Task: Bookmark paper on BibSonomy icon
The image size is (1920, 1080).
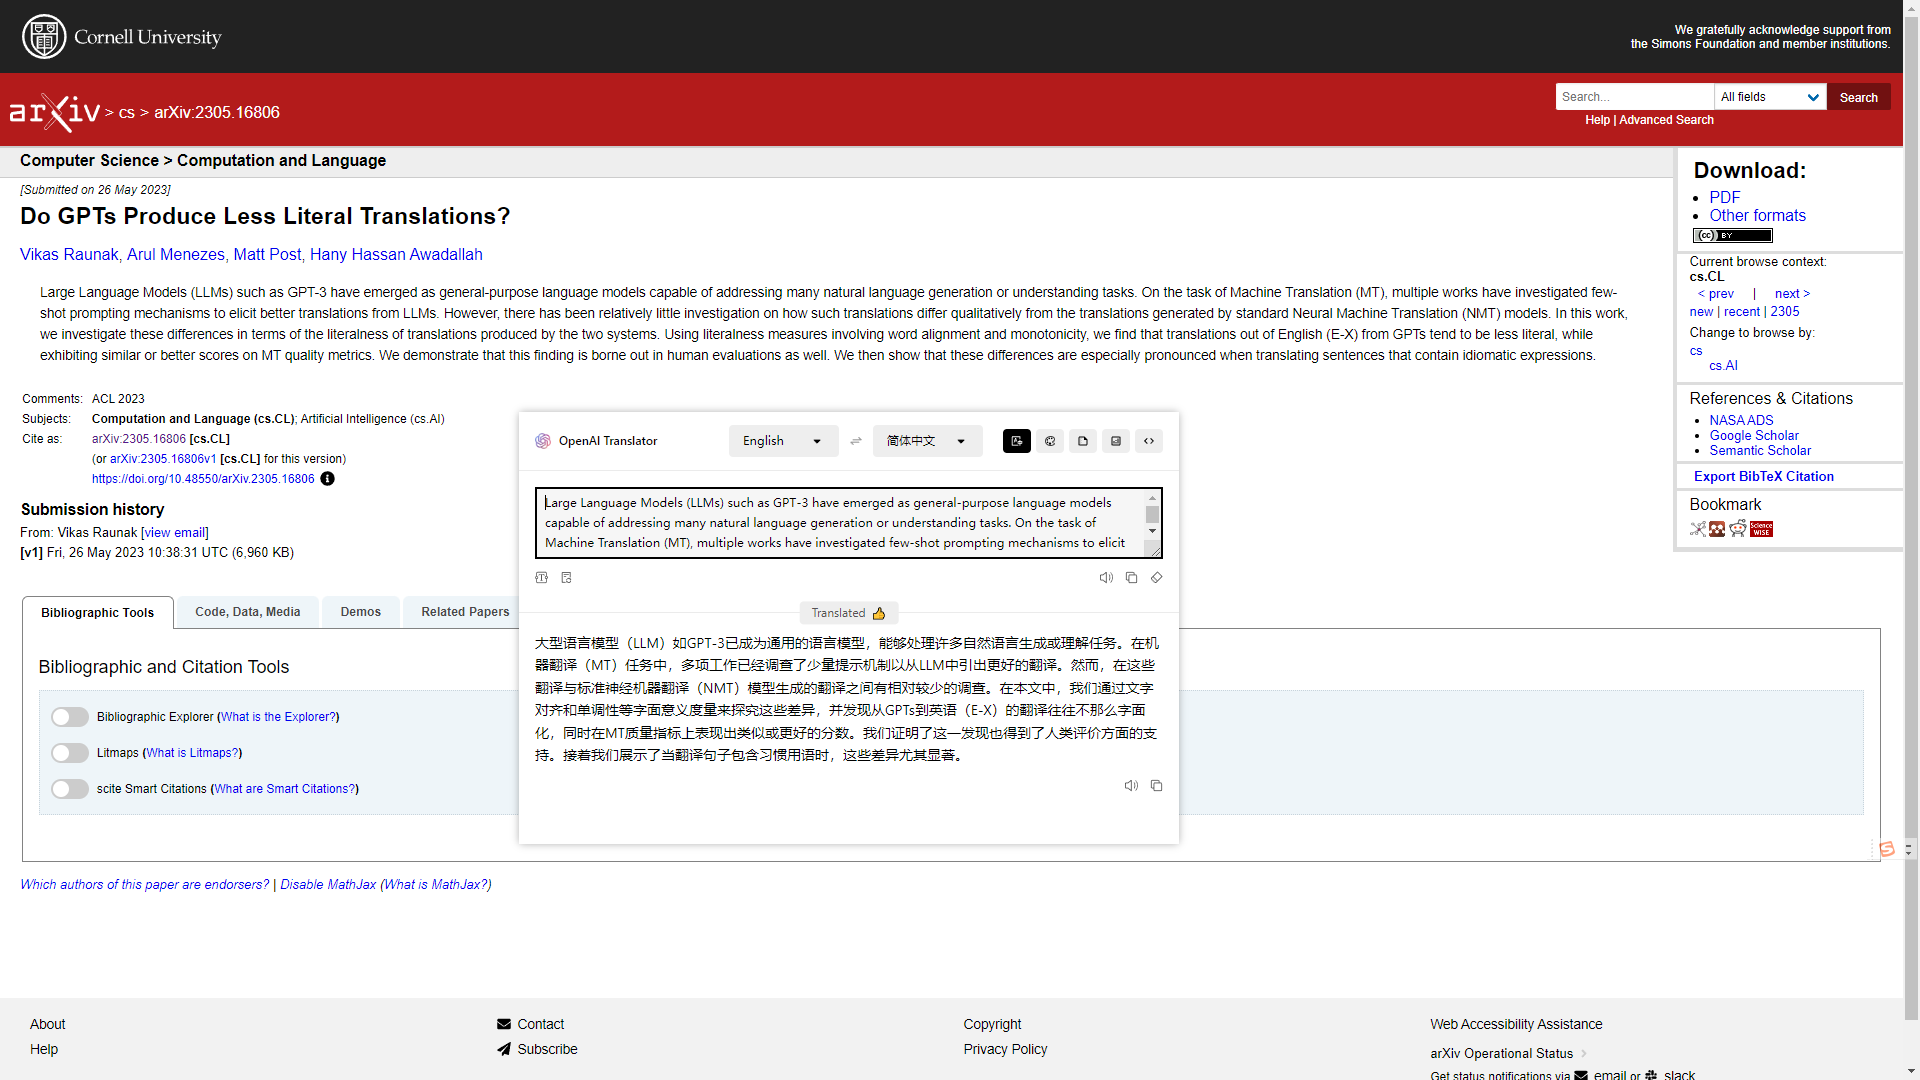Action: (1698, 529)
